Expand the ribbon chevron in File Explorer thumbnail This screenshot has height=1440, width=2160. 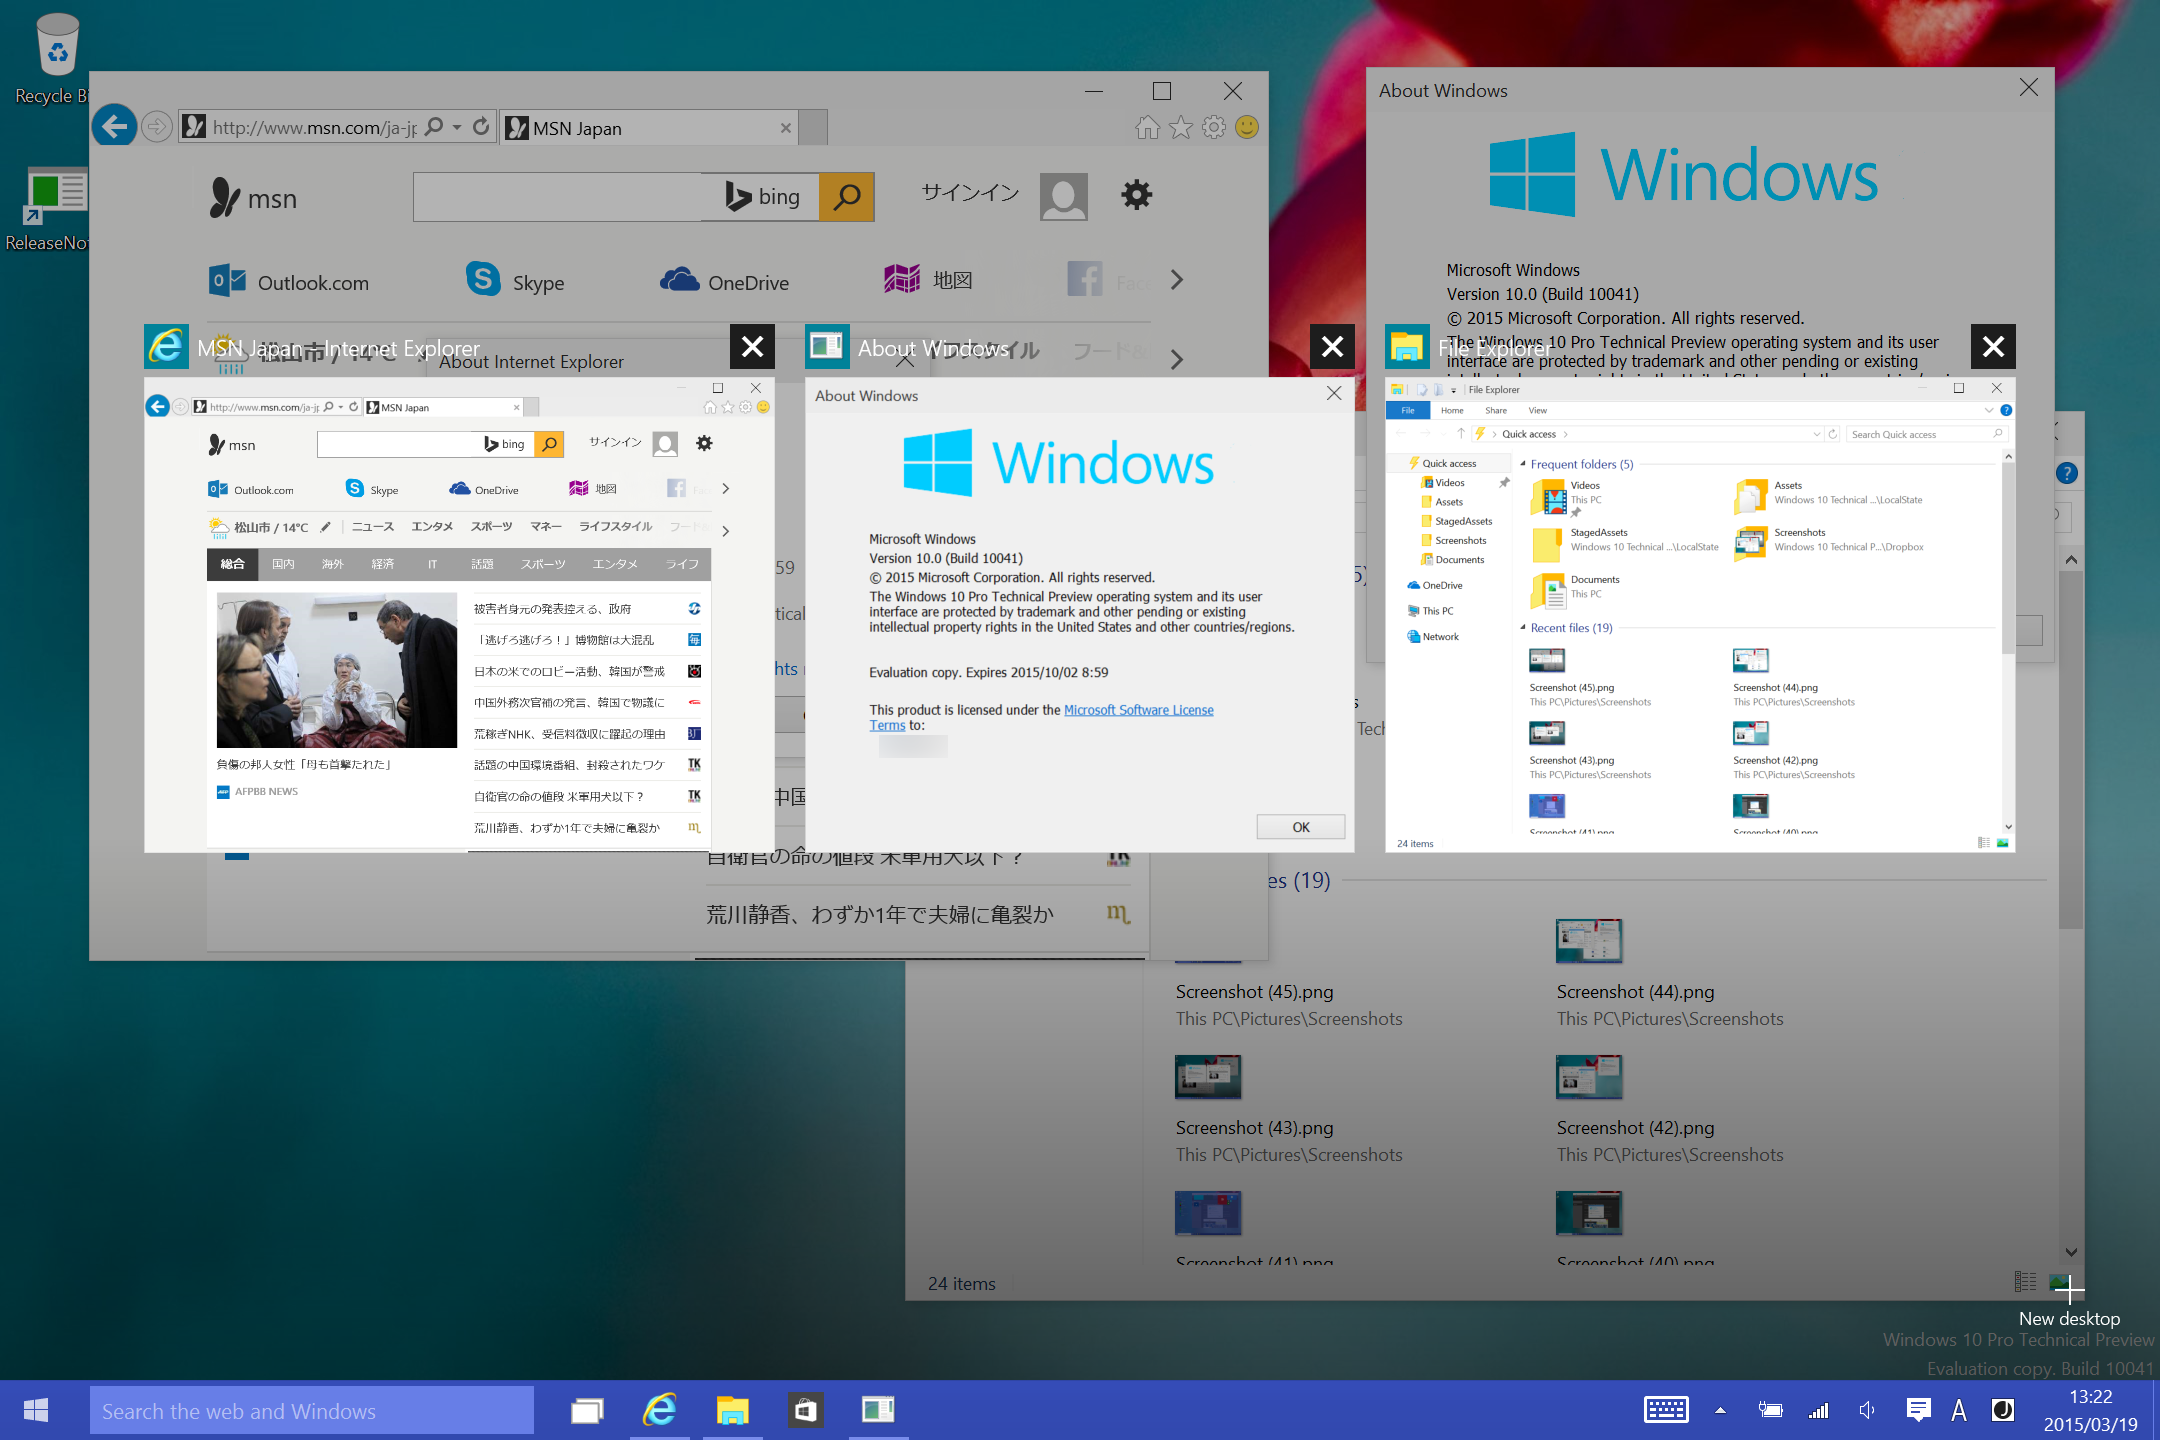pyautogui.click(x=1989, y=410)
